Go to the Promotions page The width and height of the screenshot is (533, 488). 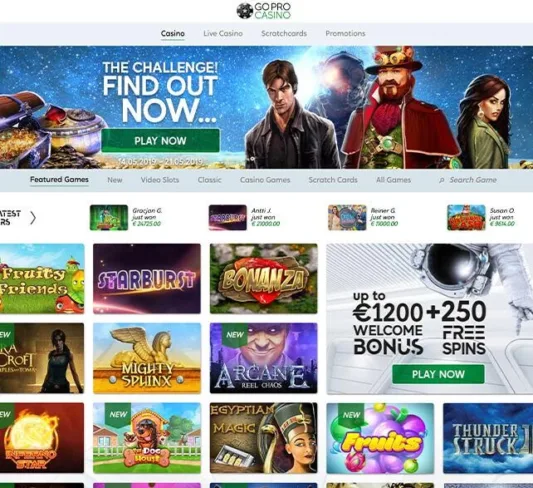(x=345, y=33)
